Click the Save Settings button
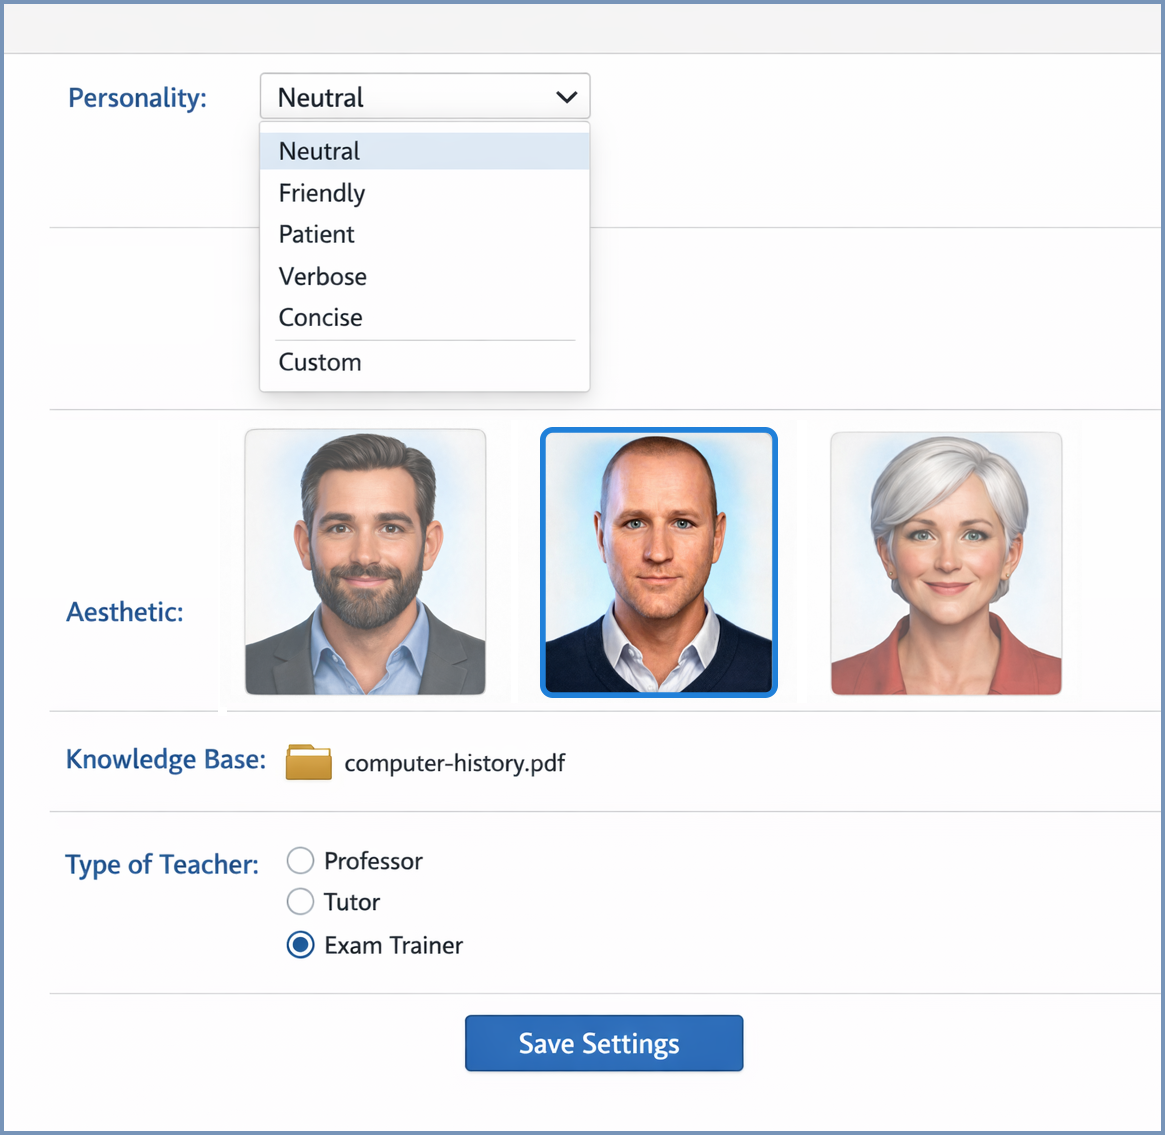This screenshot has width=1165, height=1135. pyautogui.click(x=604, y=1044)
